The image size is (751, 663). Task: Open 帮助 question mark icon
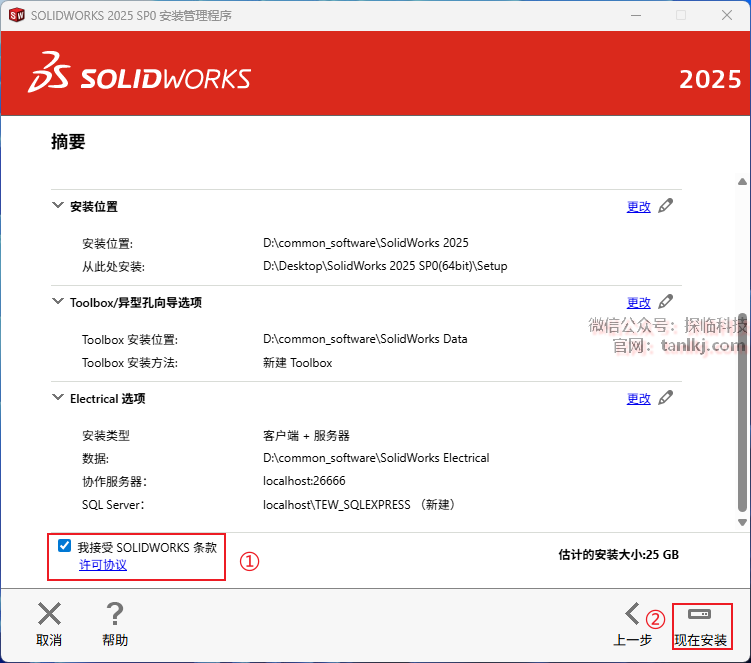pos(115,614)
